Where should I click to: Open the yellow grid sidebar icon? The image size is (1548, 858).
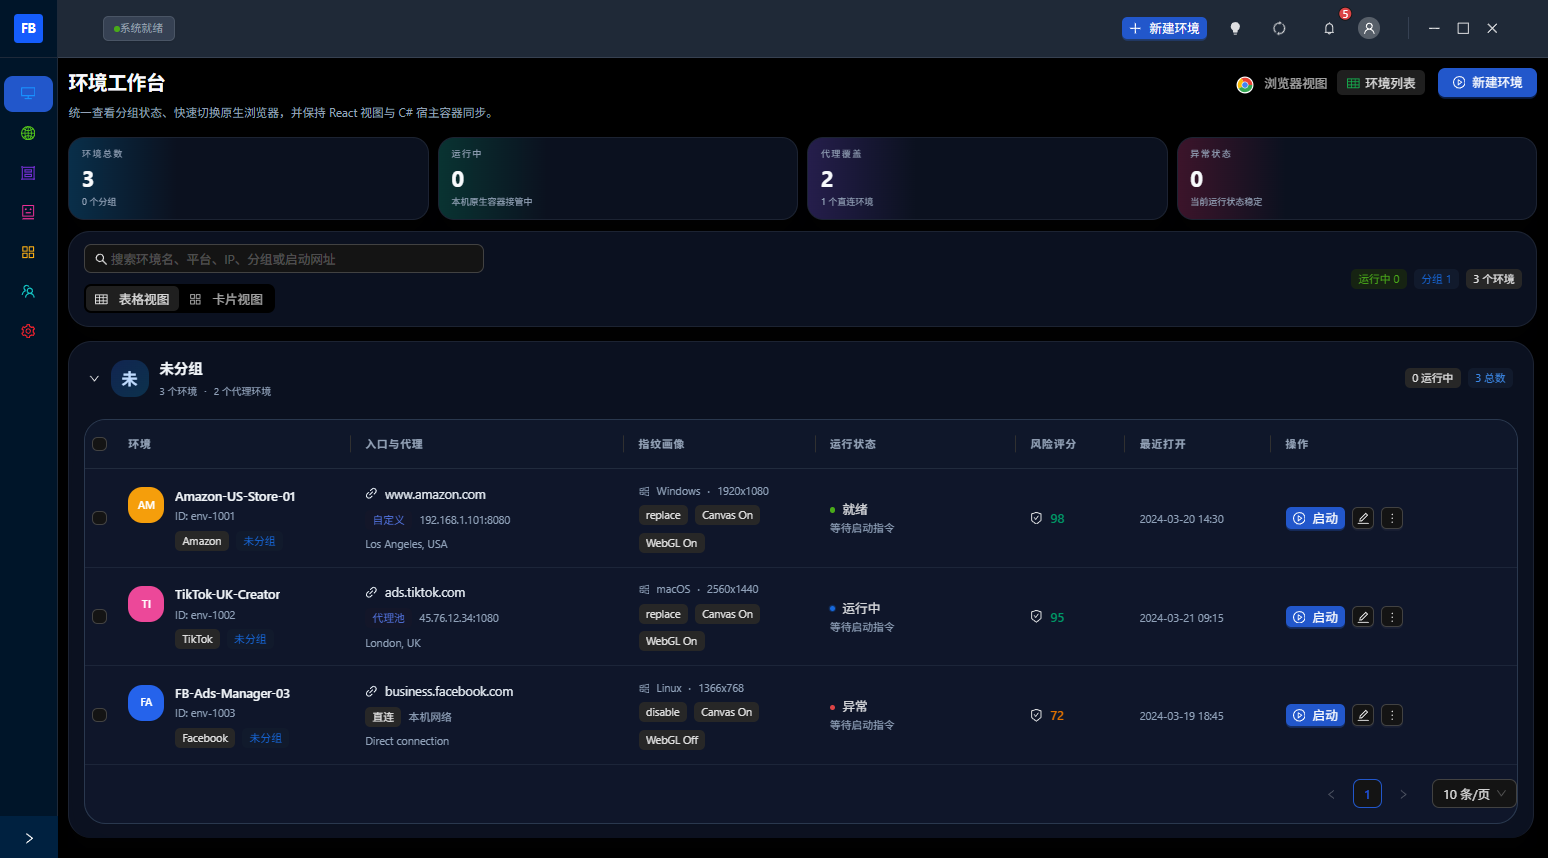pos(28,252)
